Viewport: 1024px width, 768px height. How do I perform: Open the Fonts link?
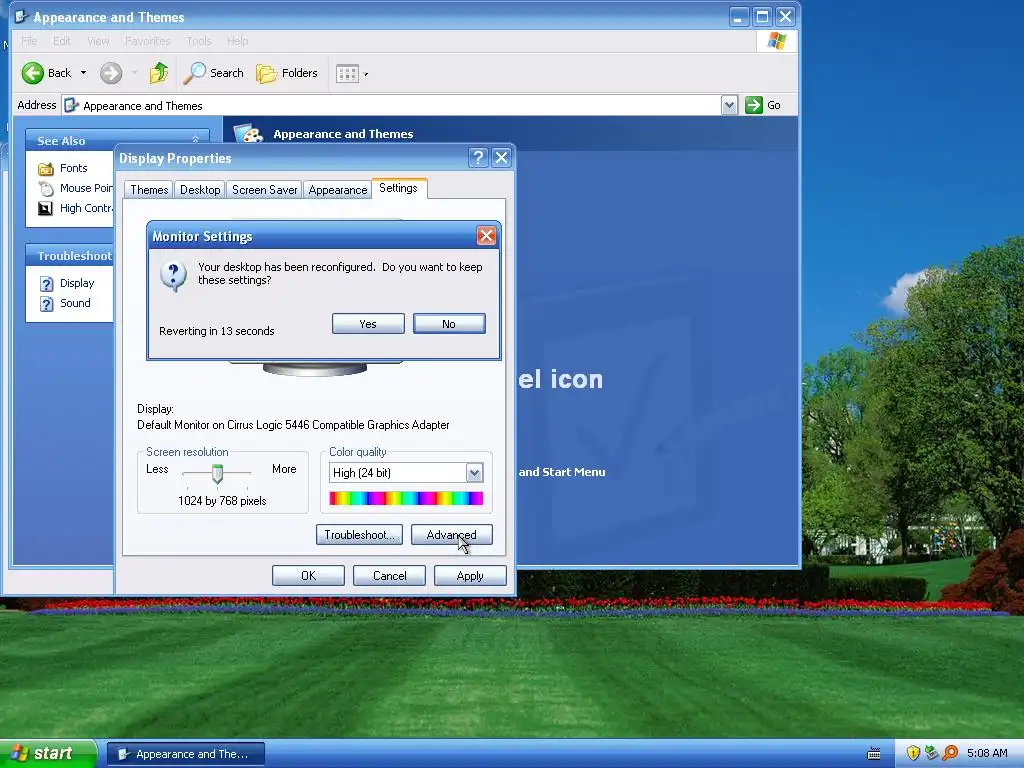pyautogui.click(x=73, y=168)
